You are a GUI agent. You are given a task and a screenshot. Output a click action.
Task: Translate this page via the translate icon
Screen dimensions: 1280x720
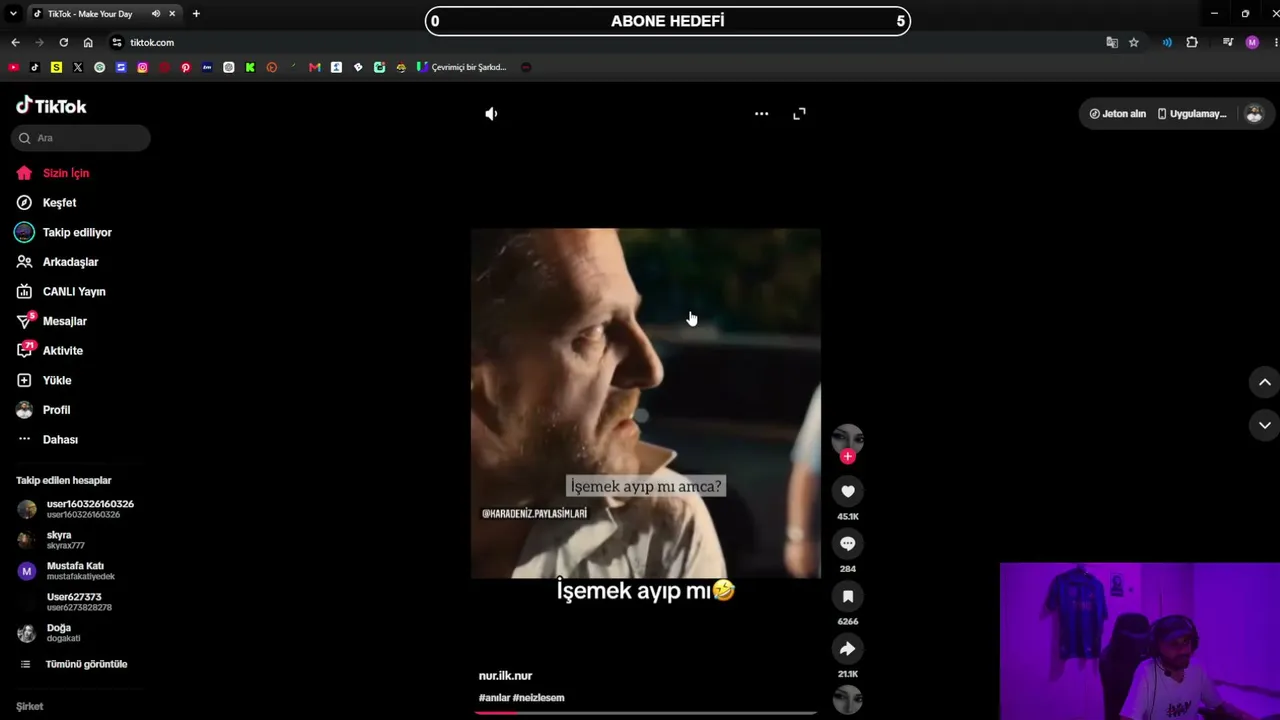(x=1112, y=42)
